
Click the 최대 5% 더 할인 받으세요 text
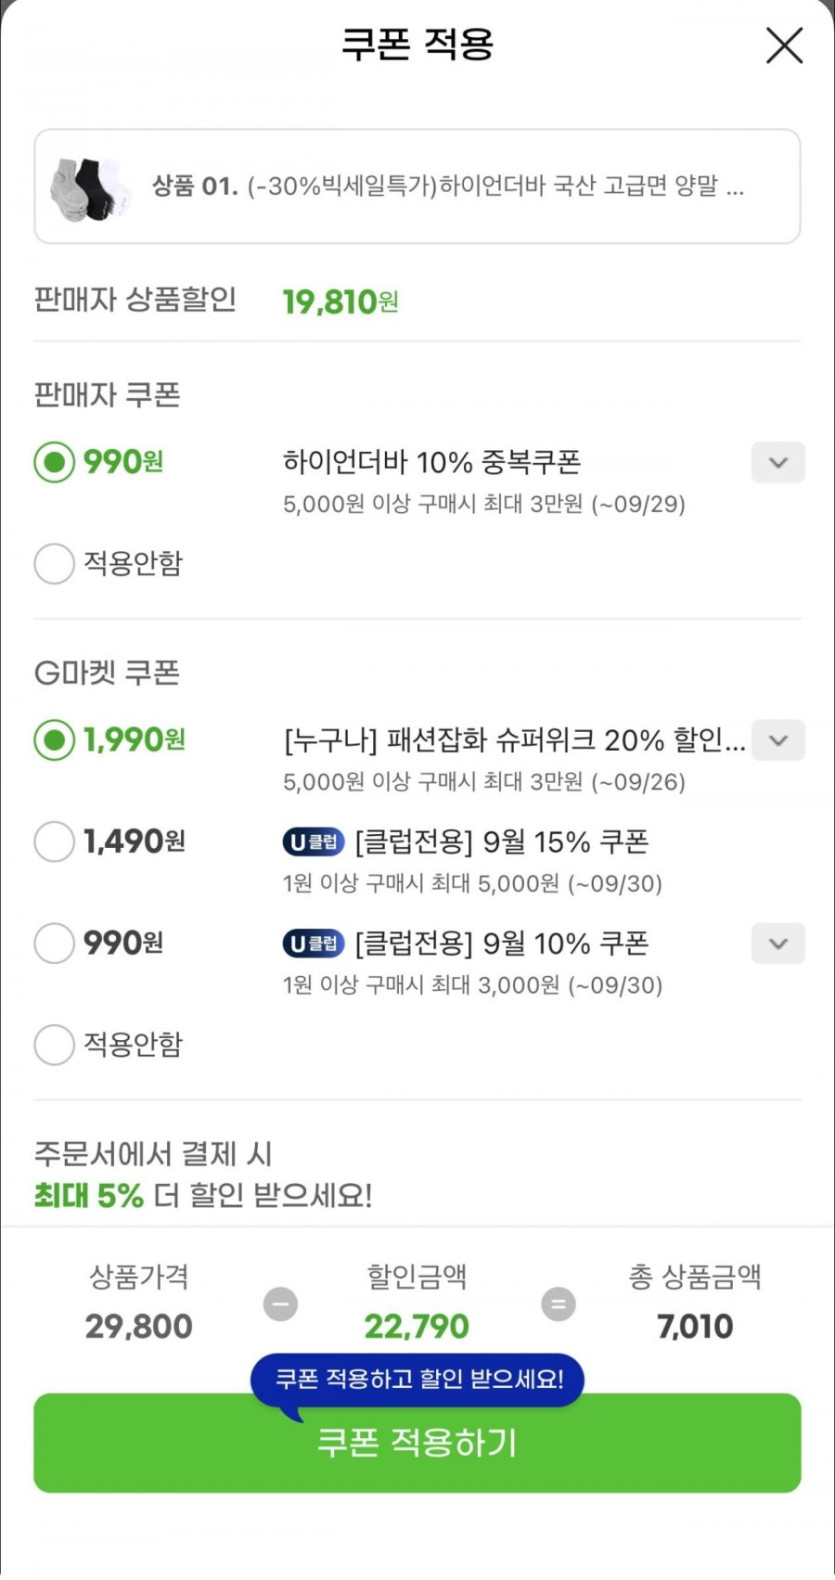click(x=203, y=1195)
